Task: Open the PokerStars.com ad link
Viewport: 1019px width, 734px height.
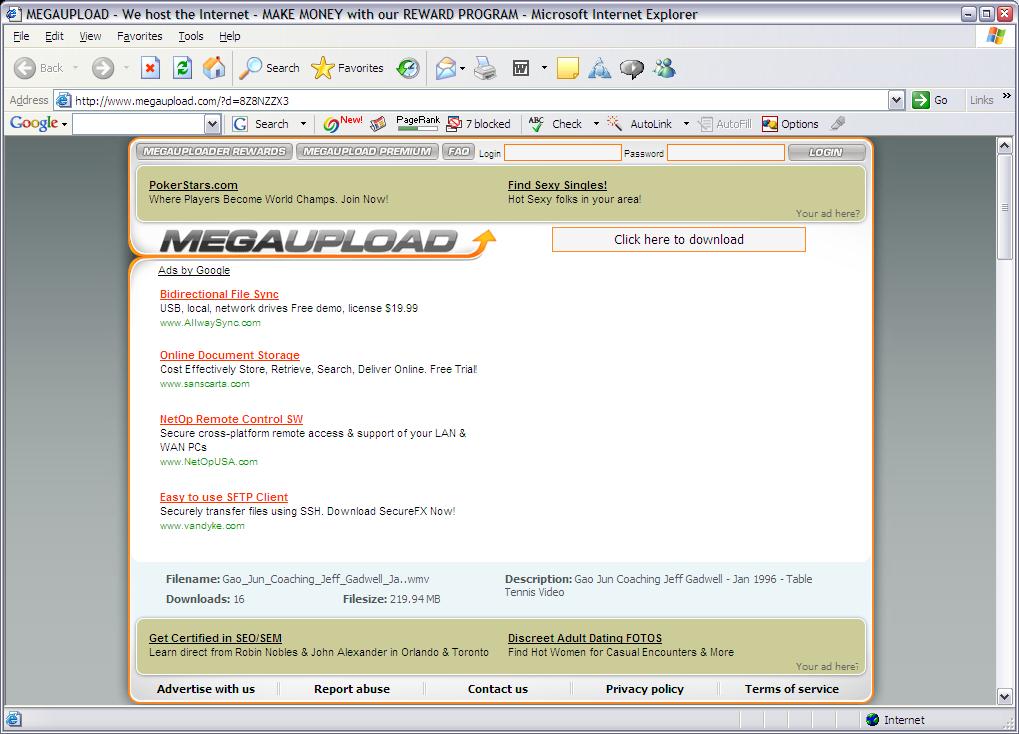Action: pos(193,185)
